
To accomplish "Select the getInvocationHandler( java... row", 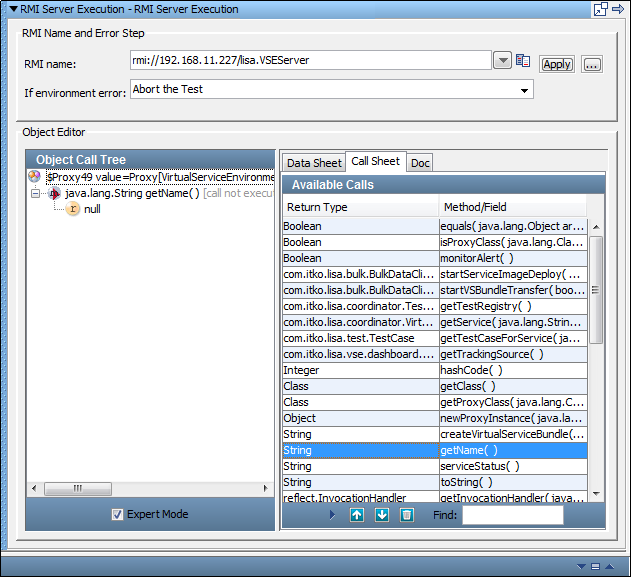I will 435,497.
